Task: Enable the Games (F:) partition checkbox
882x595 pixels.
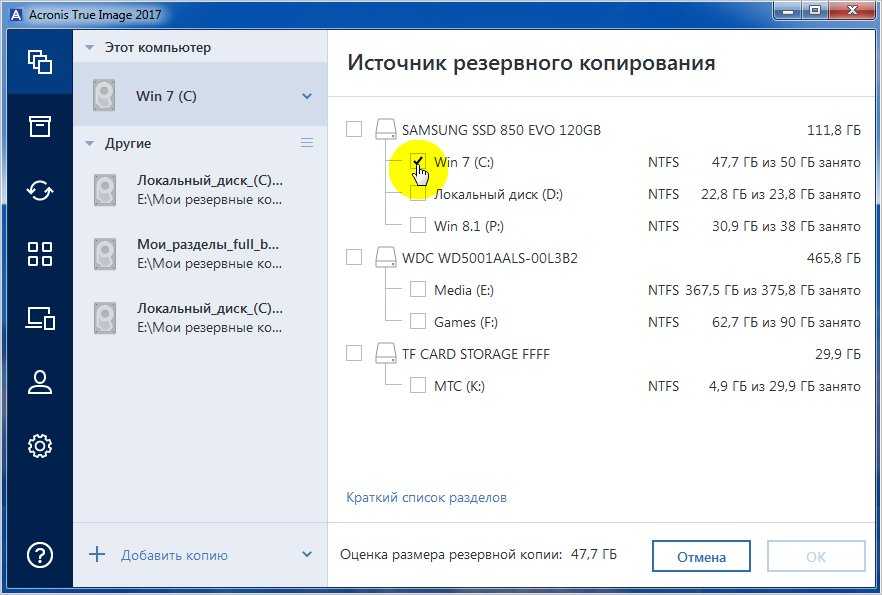Action: 418,322
